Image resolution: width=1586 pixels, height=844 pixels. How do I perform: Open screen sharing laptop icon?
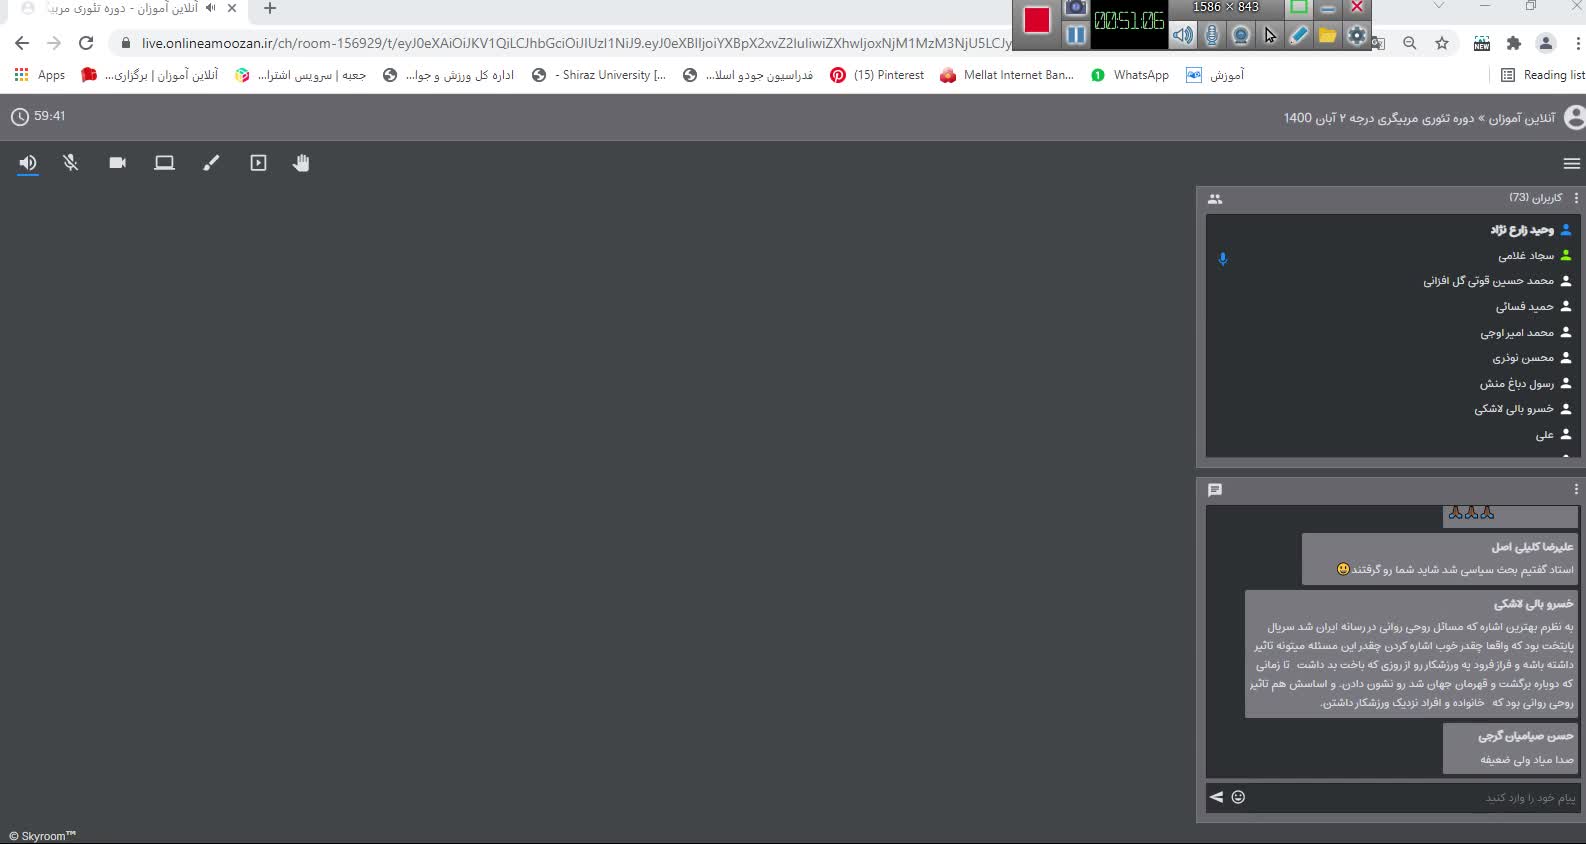(x=164, y=163)
